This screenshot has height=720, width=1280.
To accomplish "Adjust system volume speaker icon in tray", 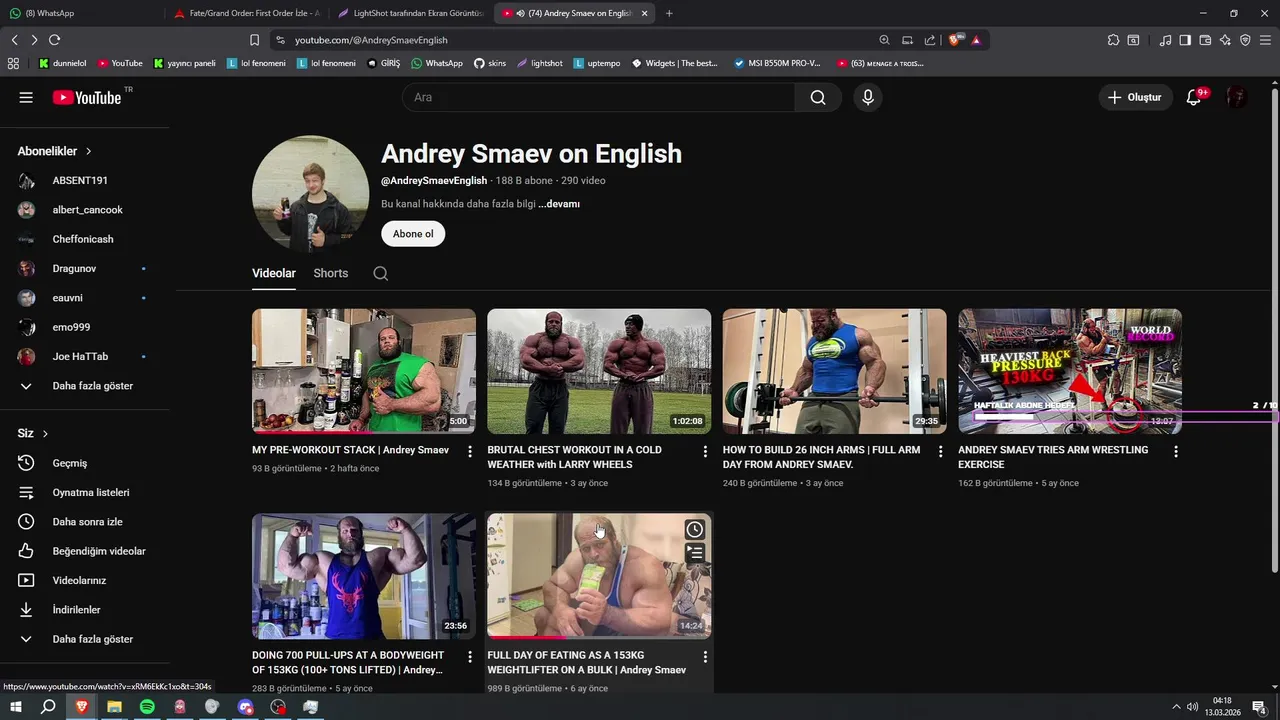I will click(x=1193, y=707).
